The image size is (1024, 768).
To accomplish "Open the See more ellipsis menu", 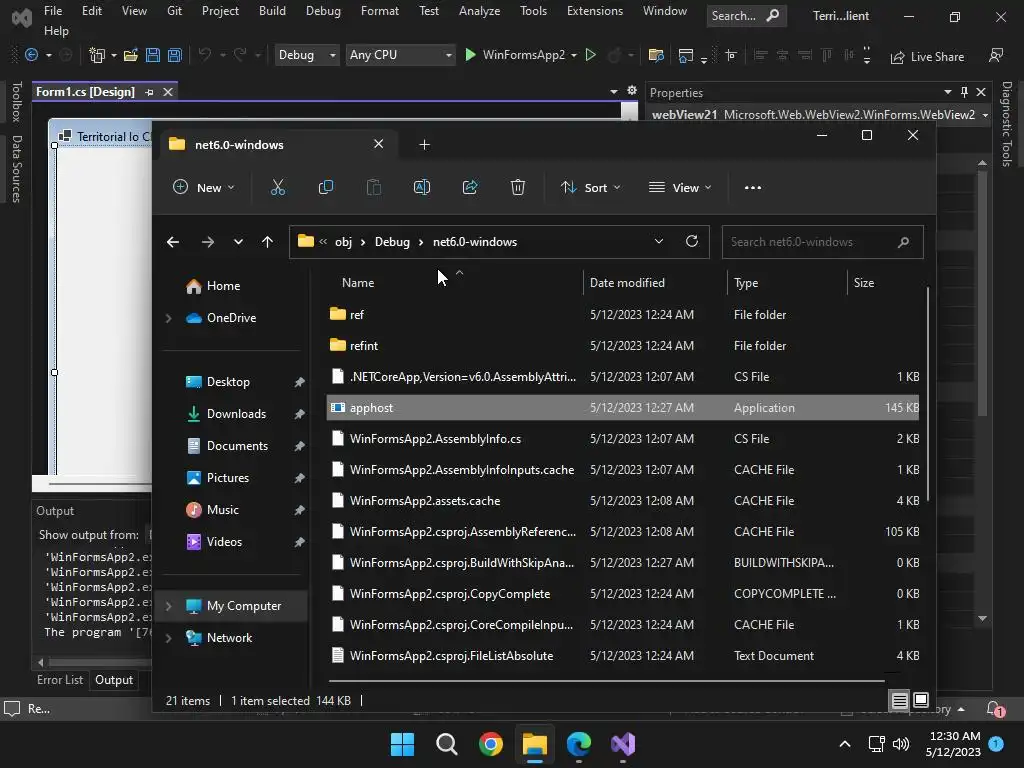I will point(753,187).
